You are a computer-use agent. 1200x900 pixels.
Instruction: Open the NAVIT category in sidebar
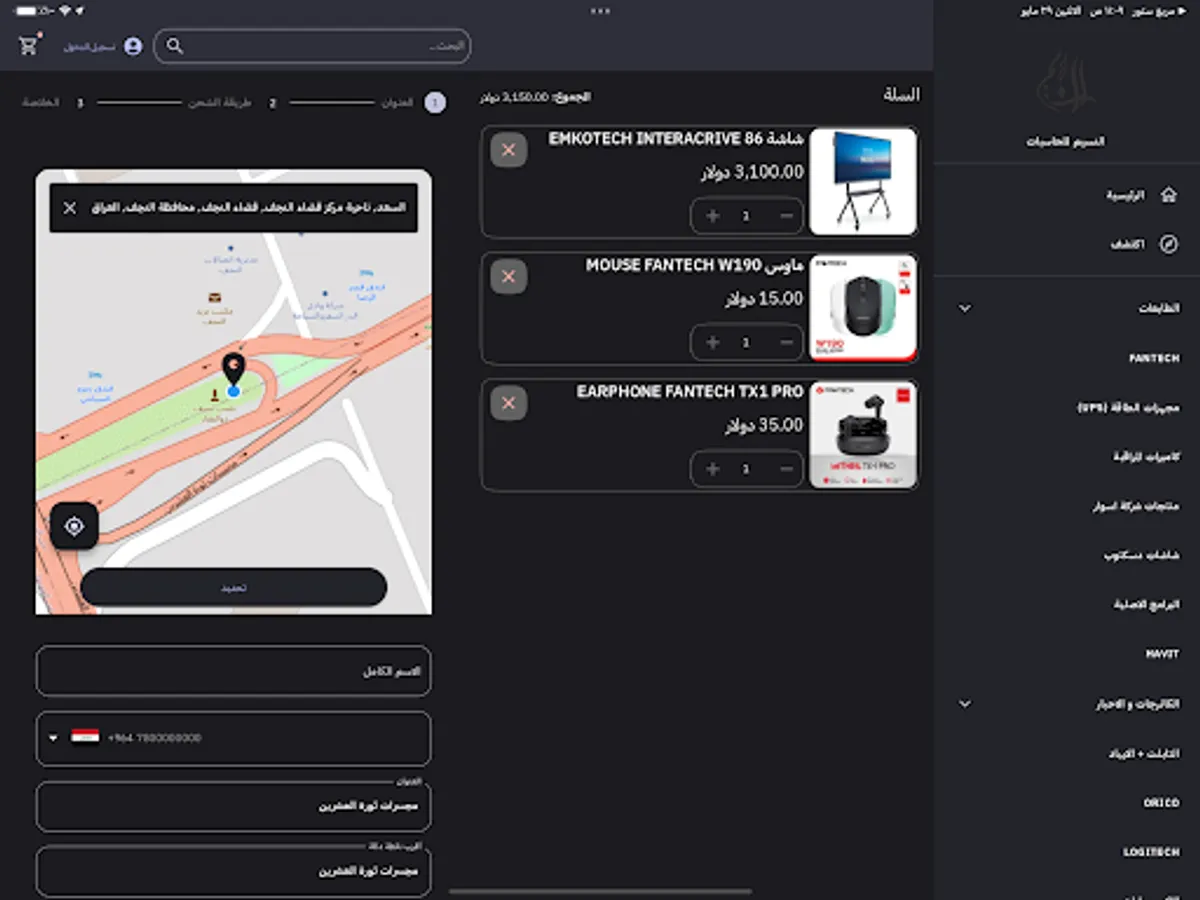[1162, 654]
